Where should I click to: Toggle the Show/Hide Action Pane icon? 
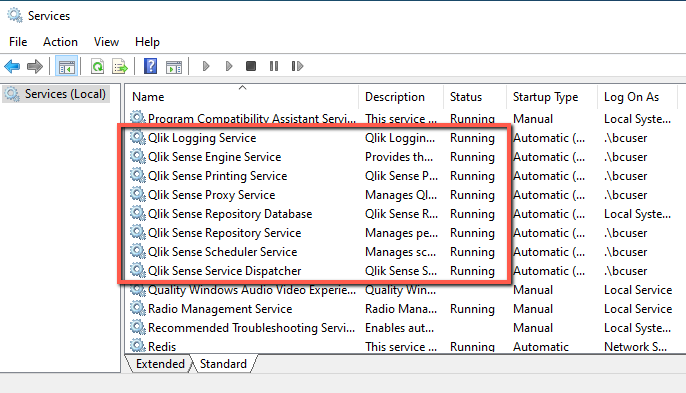pos(174,67)
